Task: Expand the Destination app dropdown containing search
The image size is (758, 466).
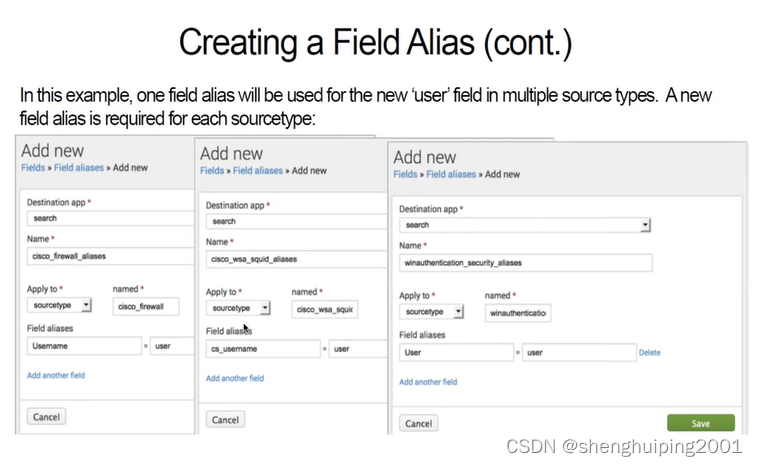Action: [x=526, y=225]
